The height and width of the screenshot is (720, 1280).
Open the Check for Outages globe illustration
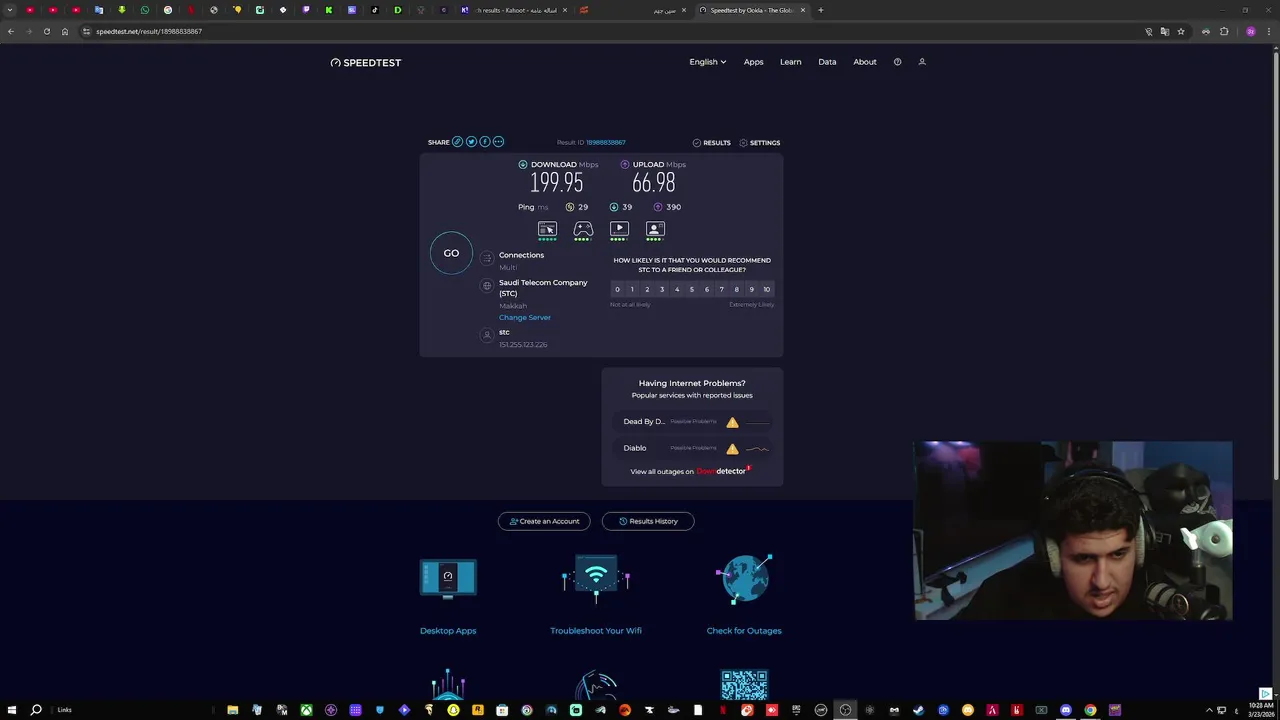[x=744, y=579]
